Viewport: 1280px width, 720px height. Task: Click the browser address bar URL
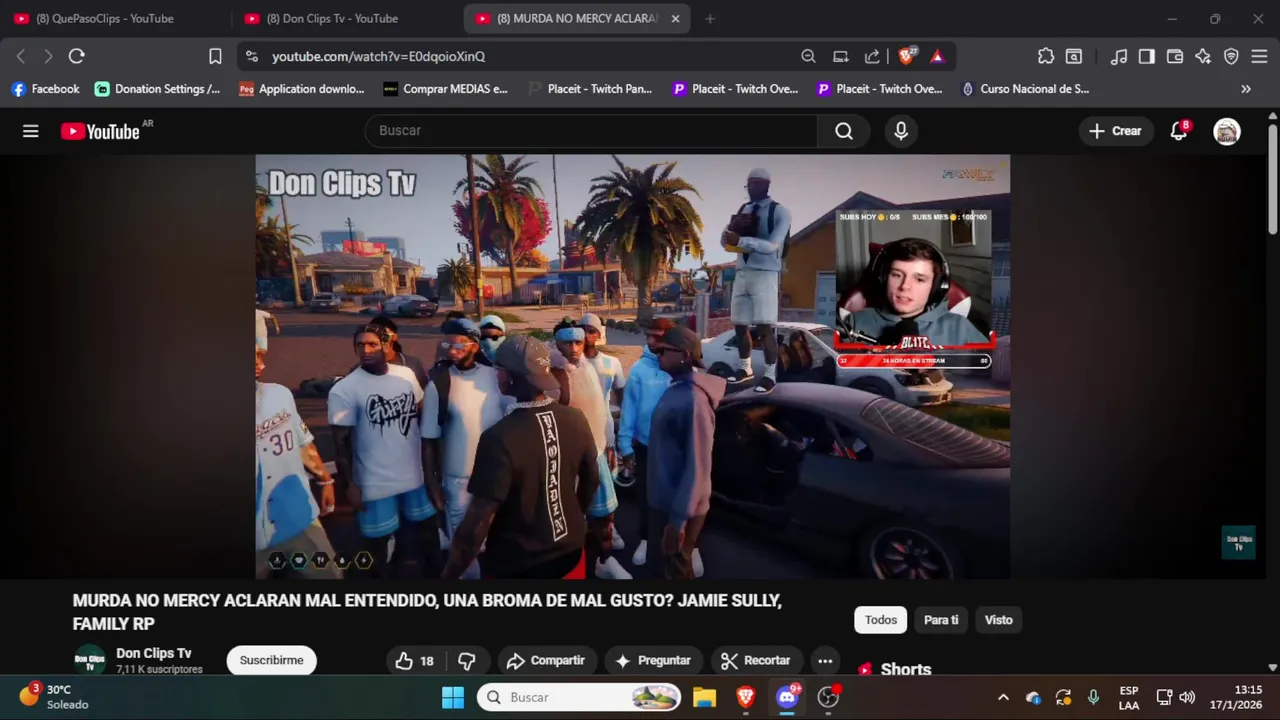click(379, 57)
